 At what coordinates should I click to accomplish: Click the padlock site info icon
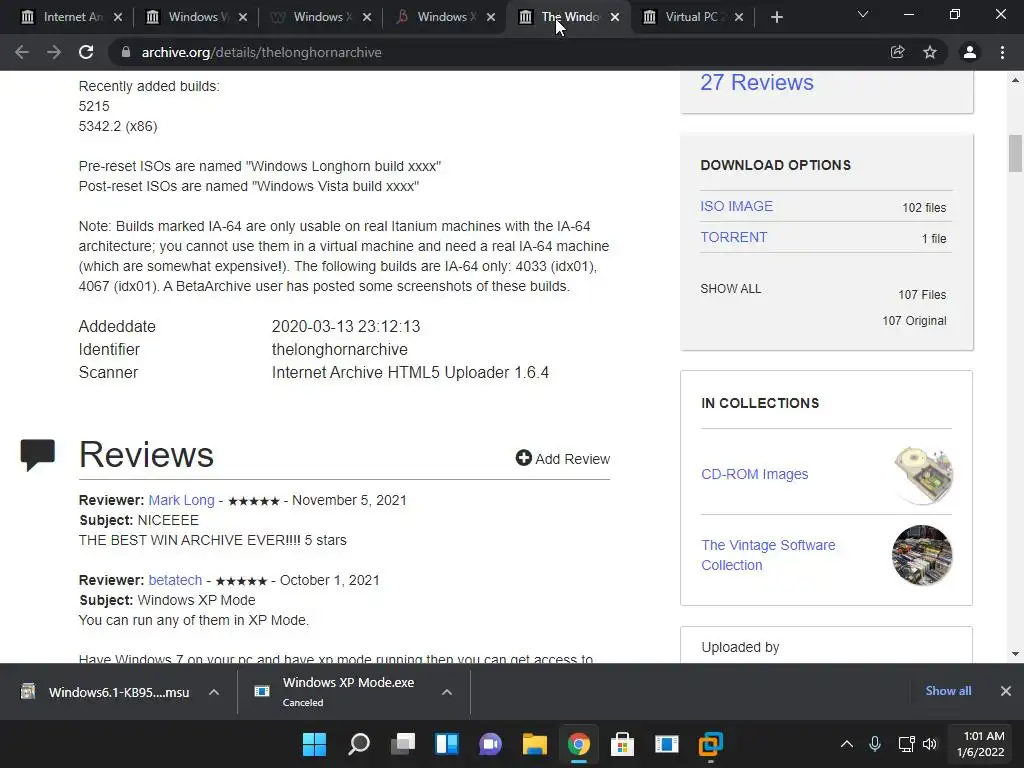tap(126, 52)
